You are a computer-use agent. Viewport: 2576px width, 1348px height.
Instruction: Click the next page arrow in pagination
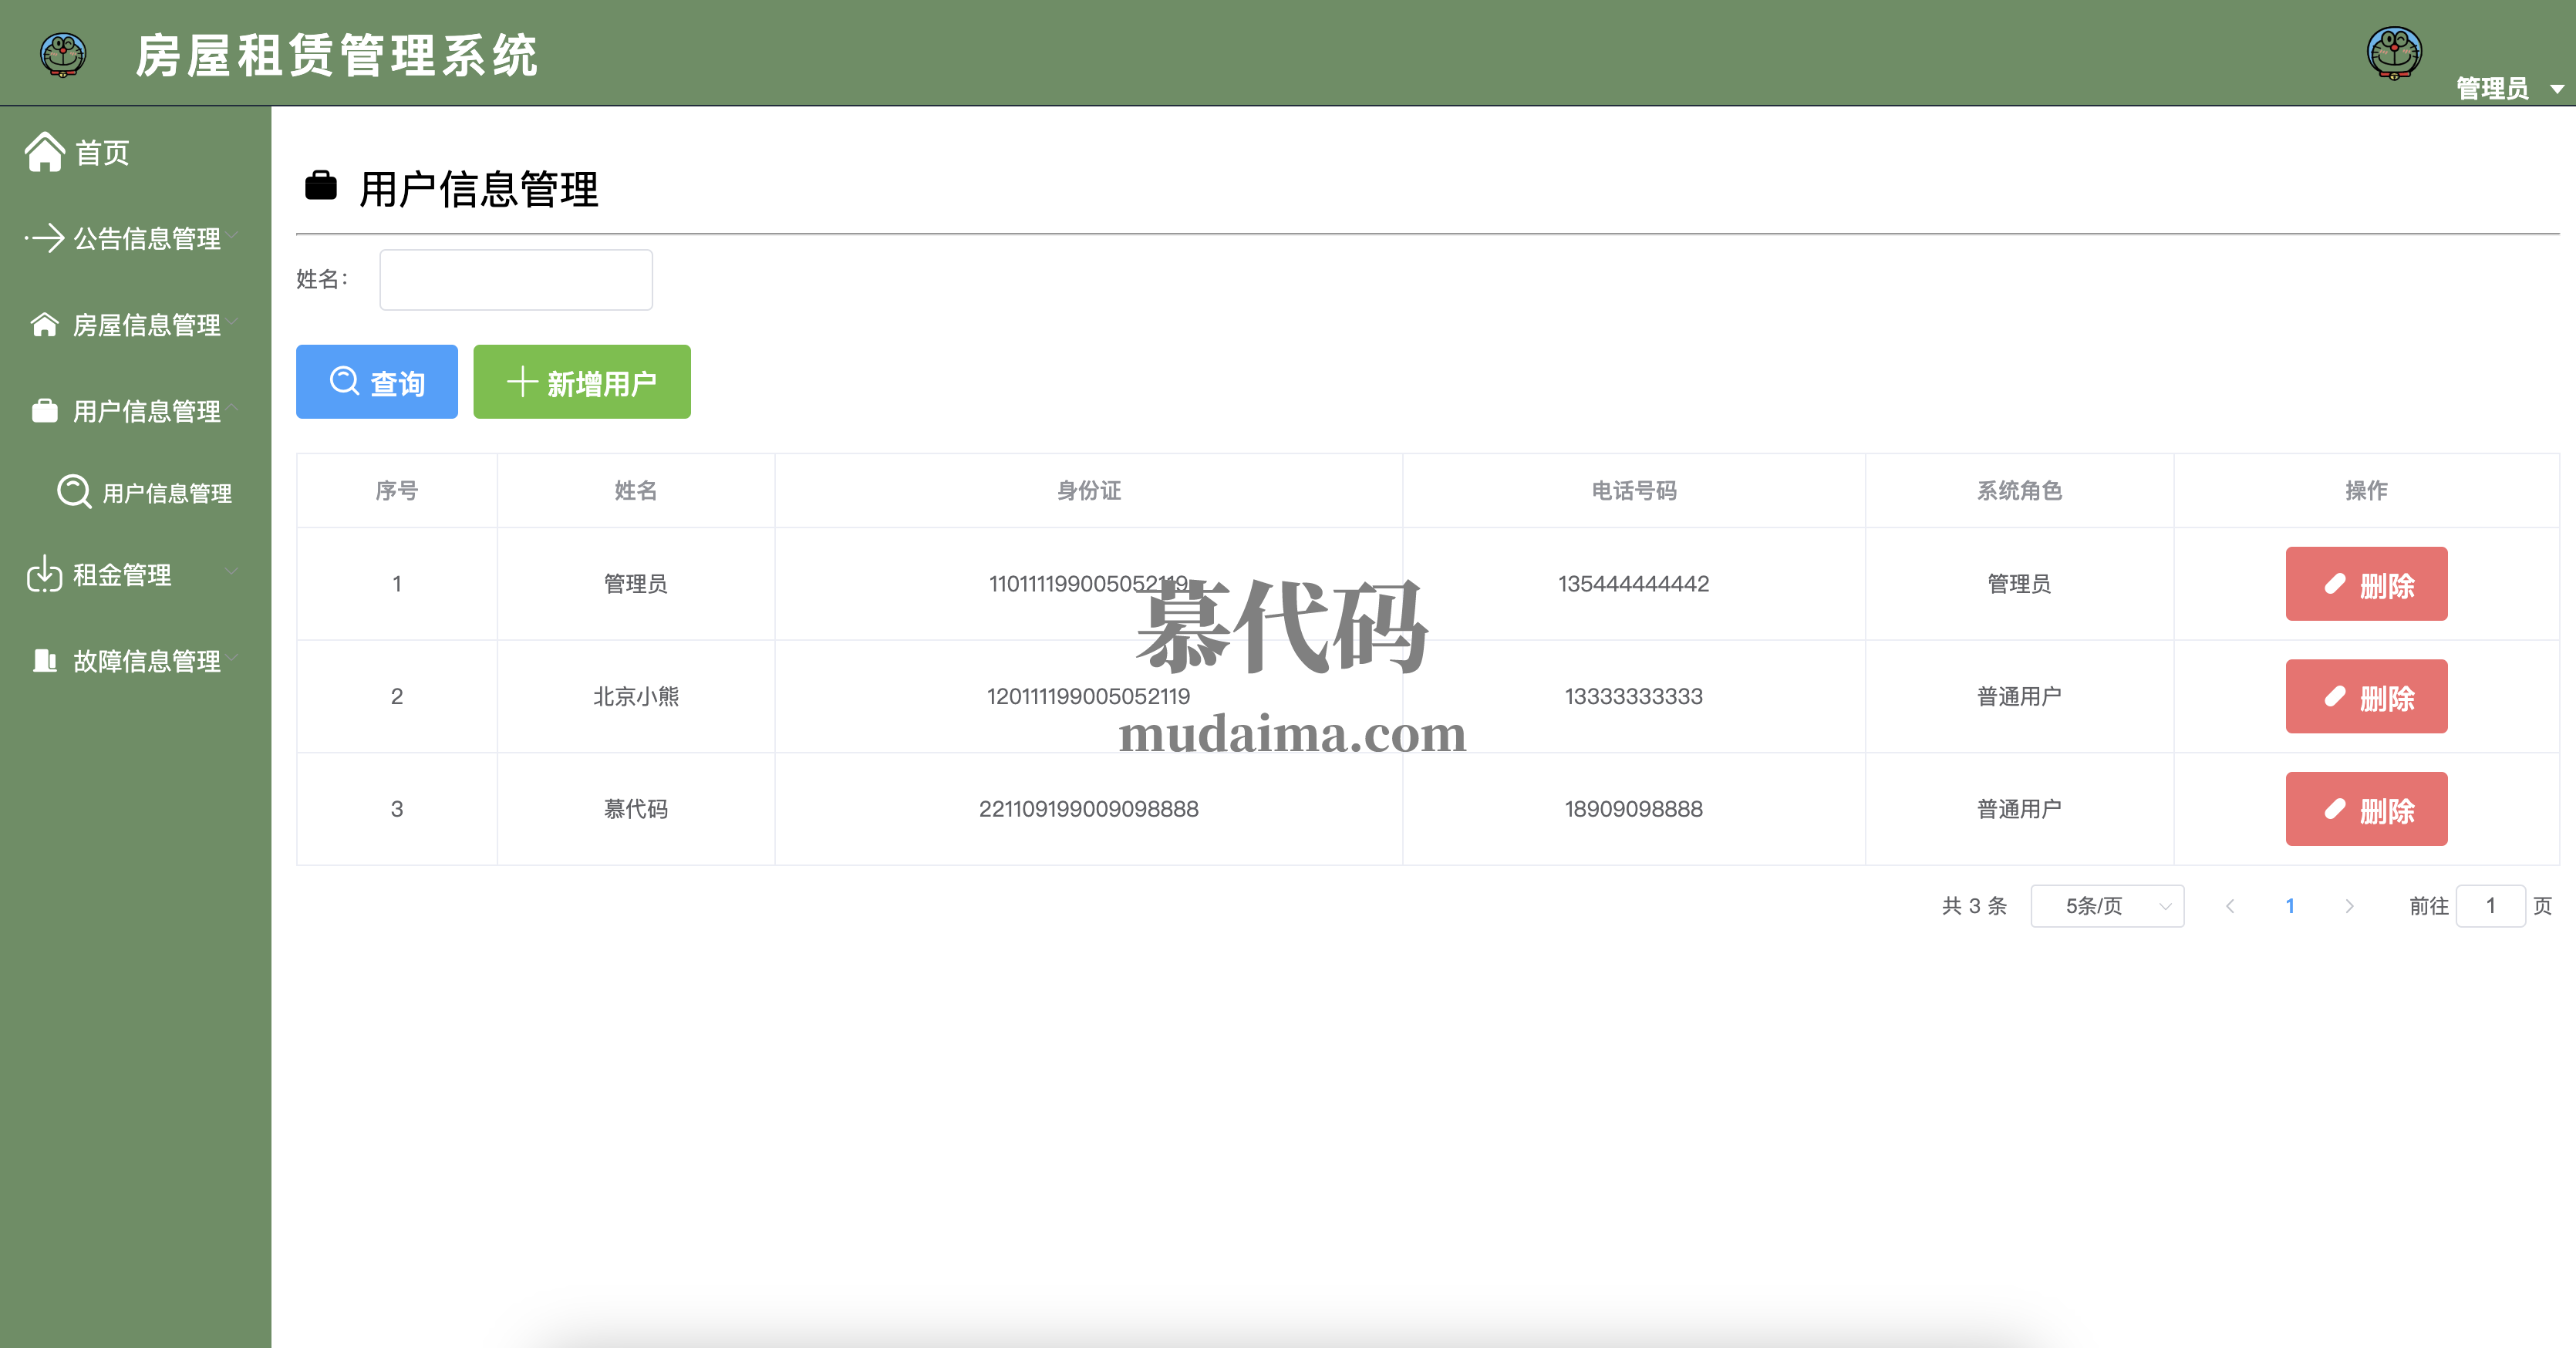[2349, 906]
